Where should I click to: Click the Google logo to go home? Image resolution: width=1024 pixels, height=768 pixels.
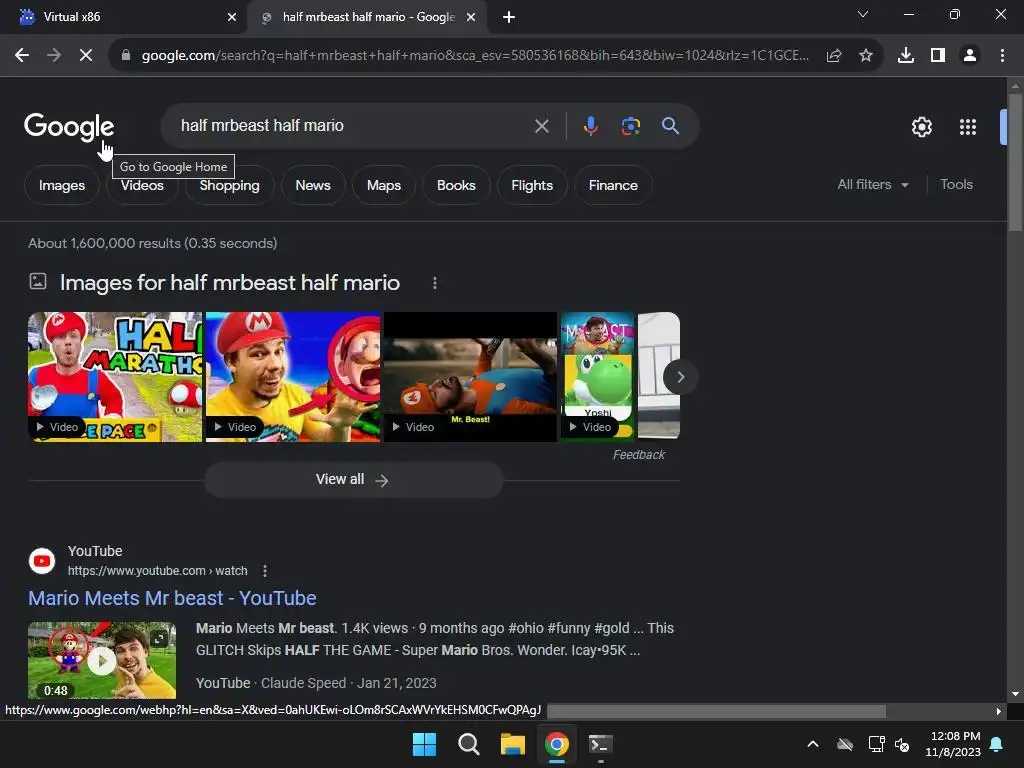(x=69, y=126)
